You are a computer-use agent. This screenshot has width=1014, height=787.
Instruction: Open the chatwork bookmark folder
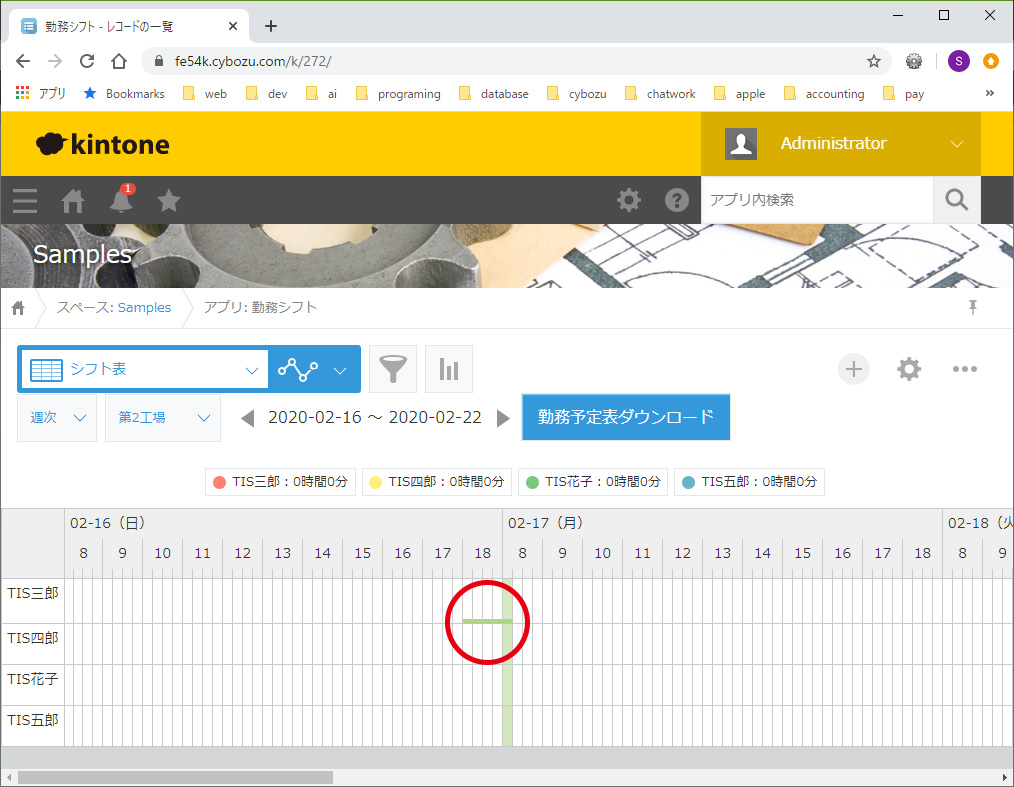(x=660, y=94)
